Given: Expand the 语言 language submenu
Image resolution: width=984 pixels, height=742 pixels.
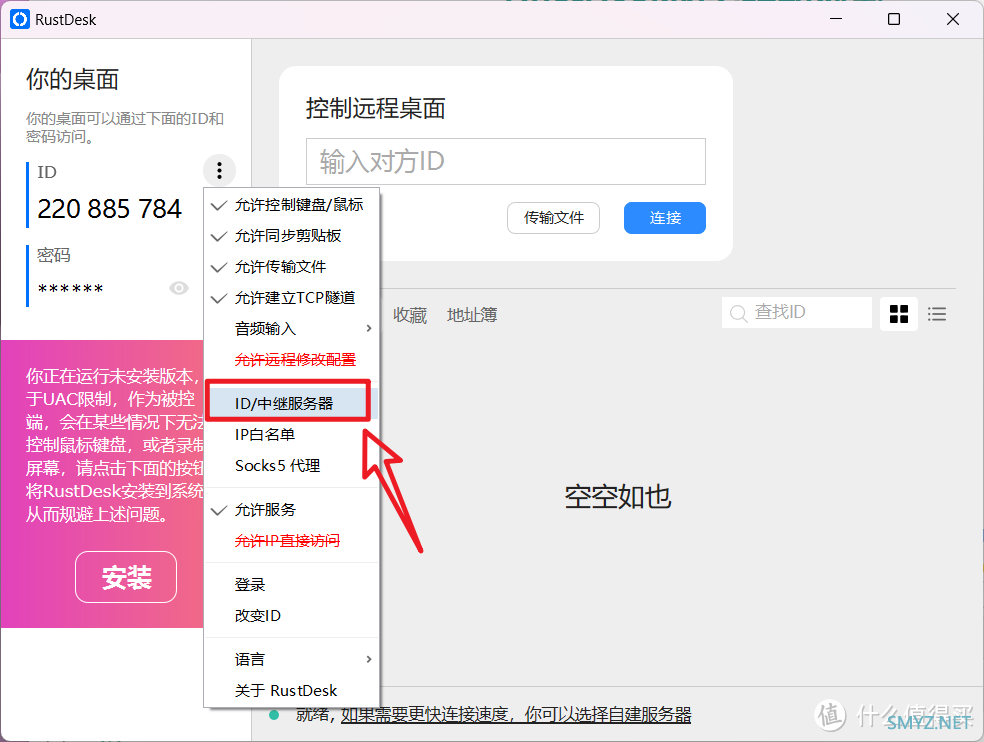Looking at the screenshot, I should coord(292,659).
